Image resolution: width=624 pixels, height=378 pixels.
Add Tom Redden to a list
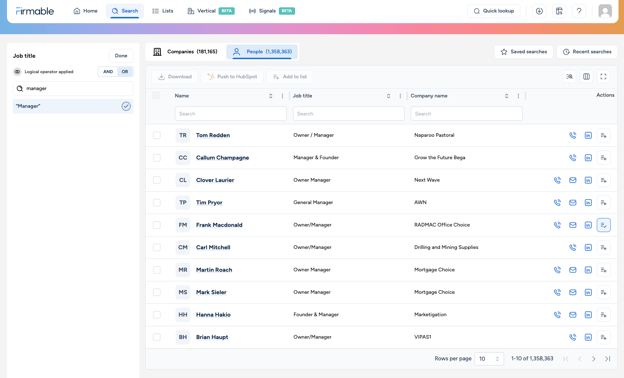point(604,135)
